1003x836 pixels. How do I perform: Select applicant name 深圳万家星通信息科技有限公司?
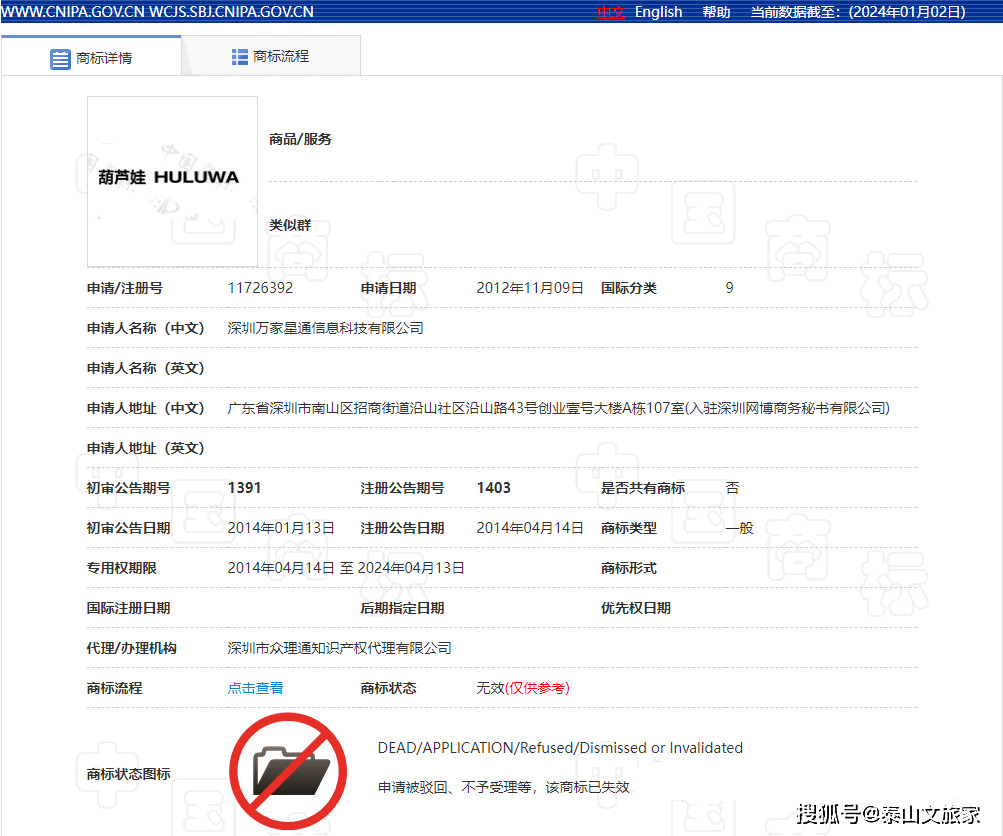[326, 328]
